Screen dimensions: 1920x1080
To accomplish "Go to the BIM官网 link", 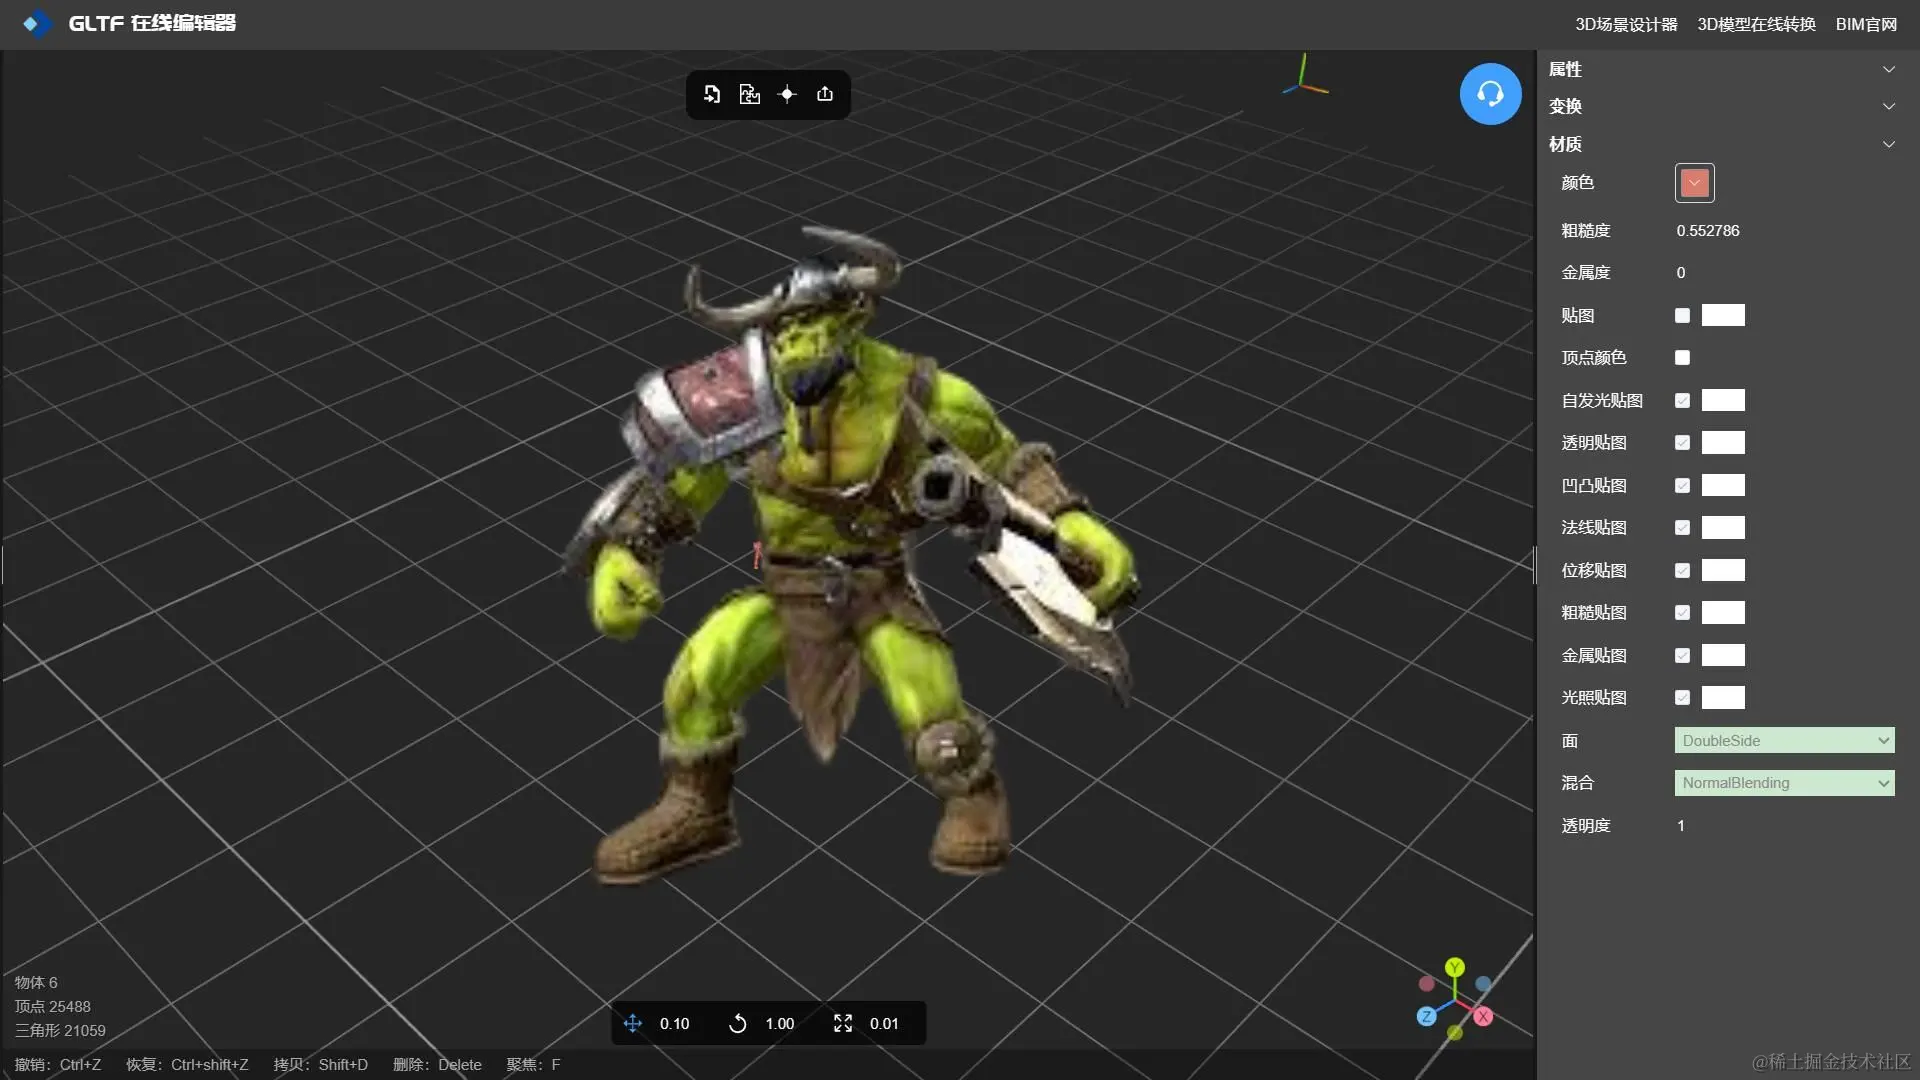I will coord(1866,24).
